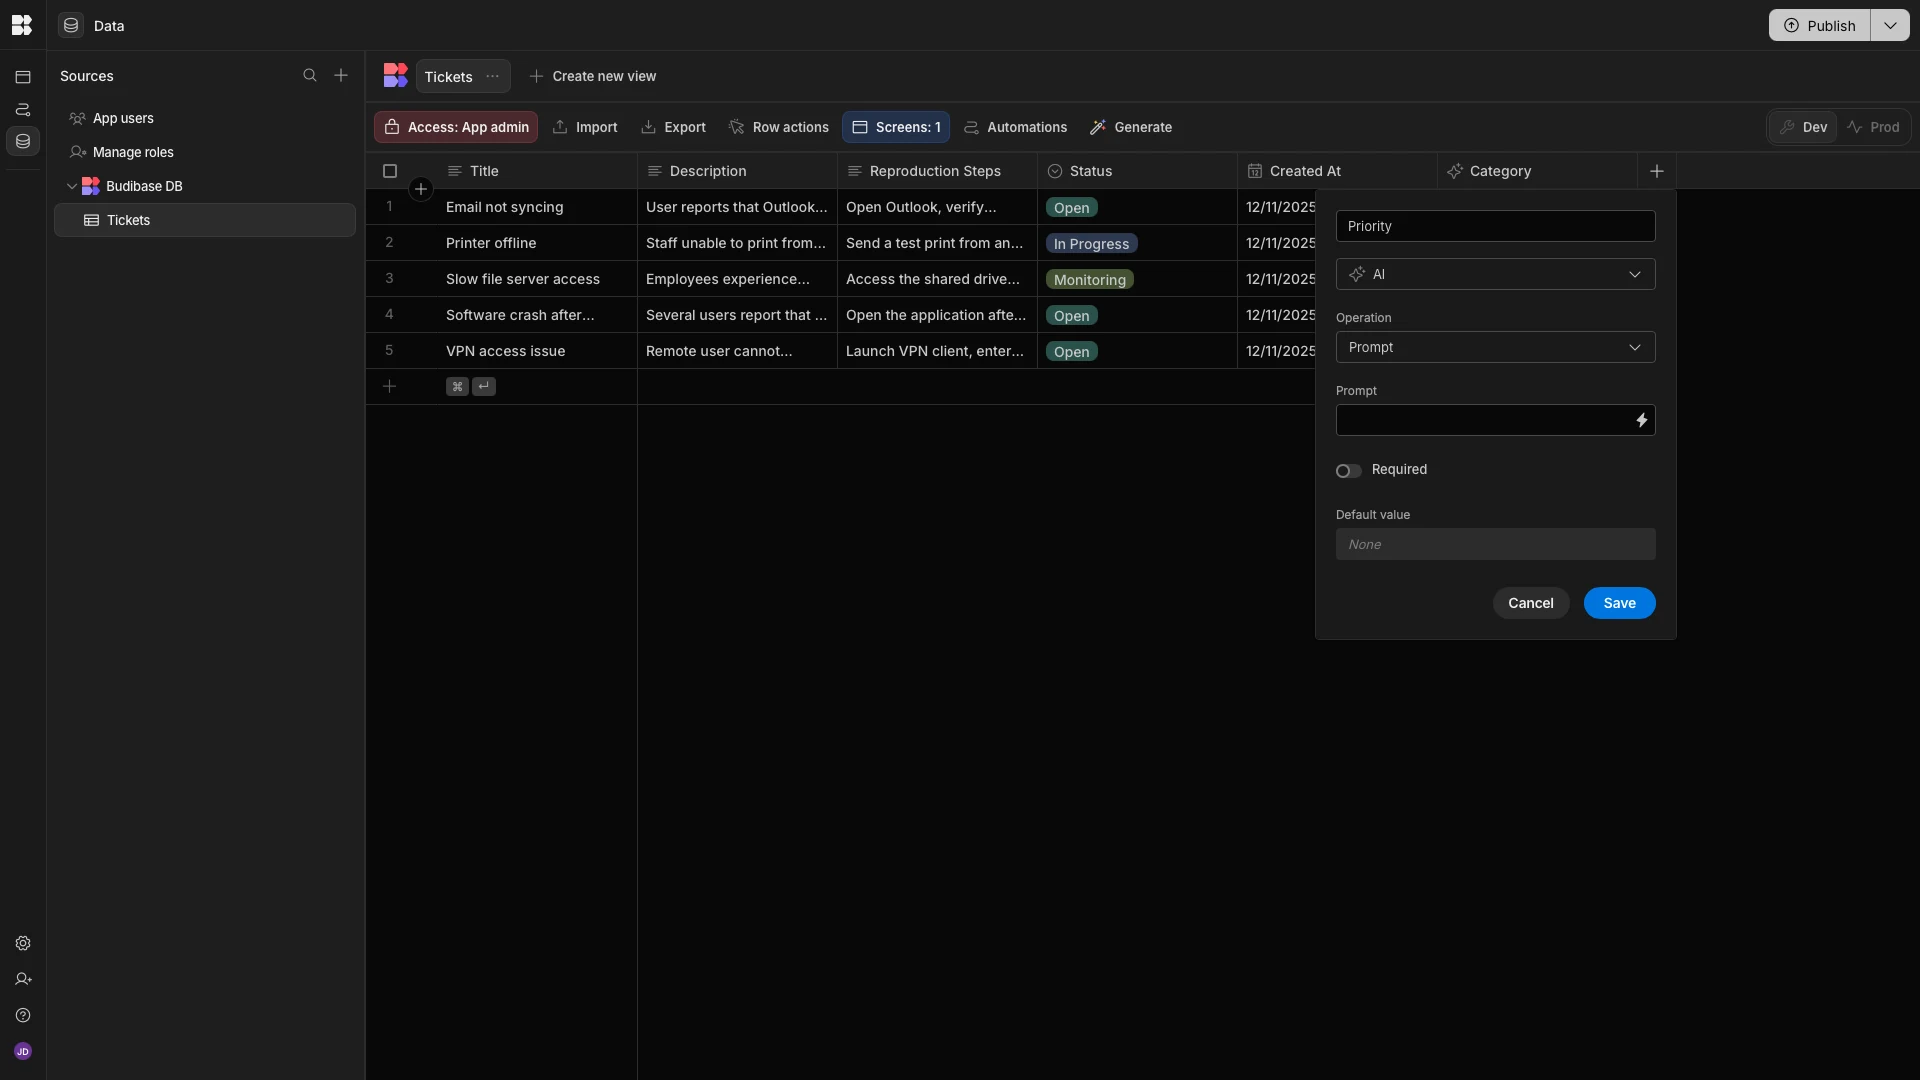The height and width of the screenshot is (1080, 1920).
Task: Add a new source with plus icon
Action: [x=341, y=76]
